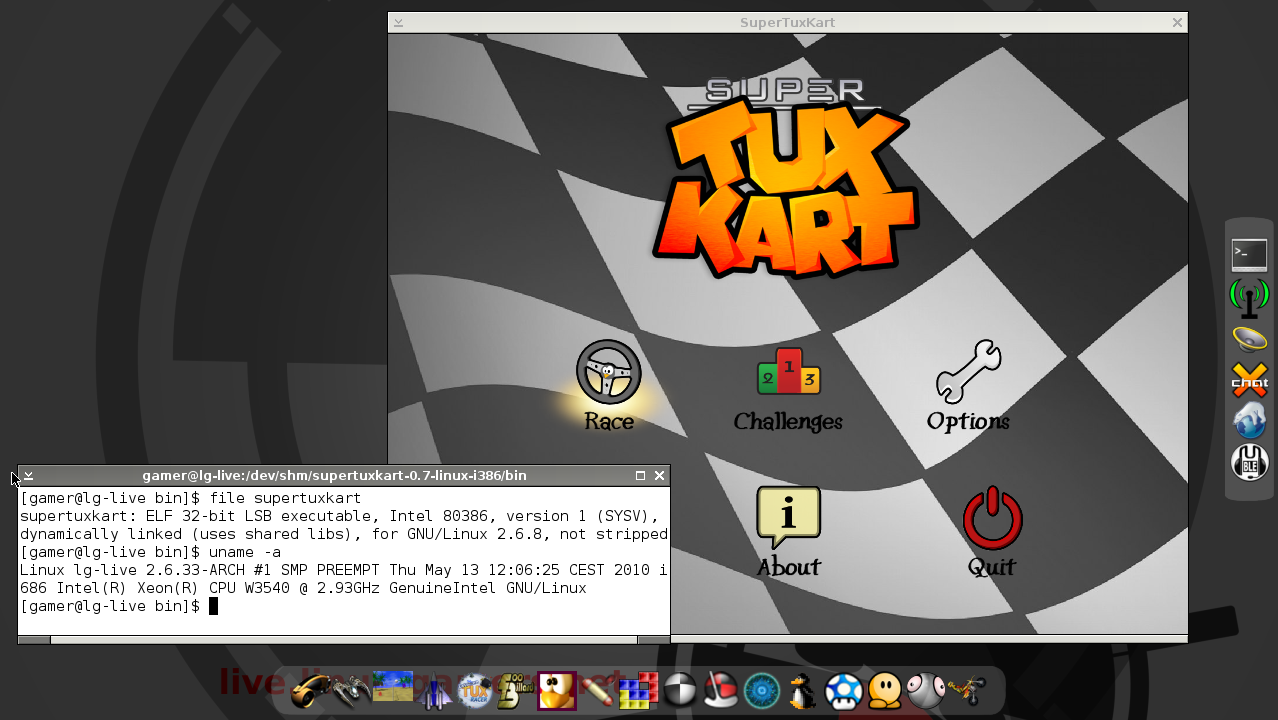Open the yellow duck face game in dock

(x=557, y=691)
